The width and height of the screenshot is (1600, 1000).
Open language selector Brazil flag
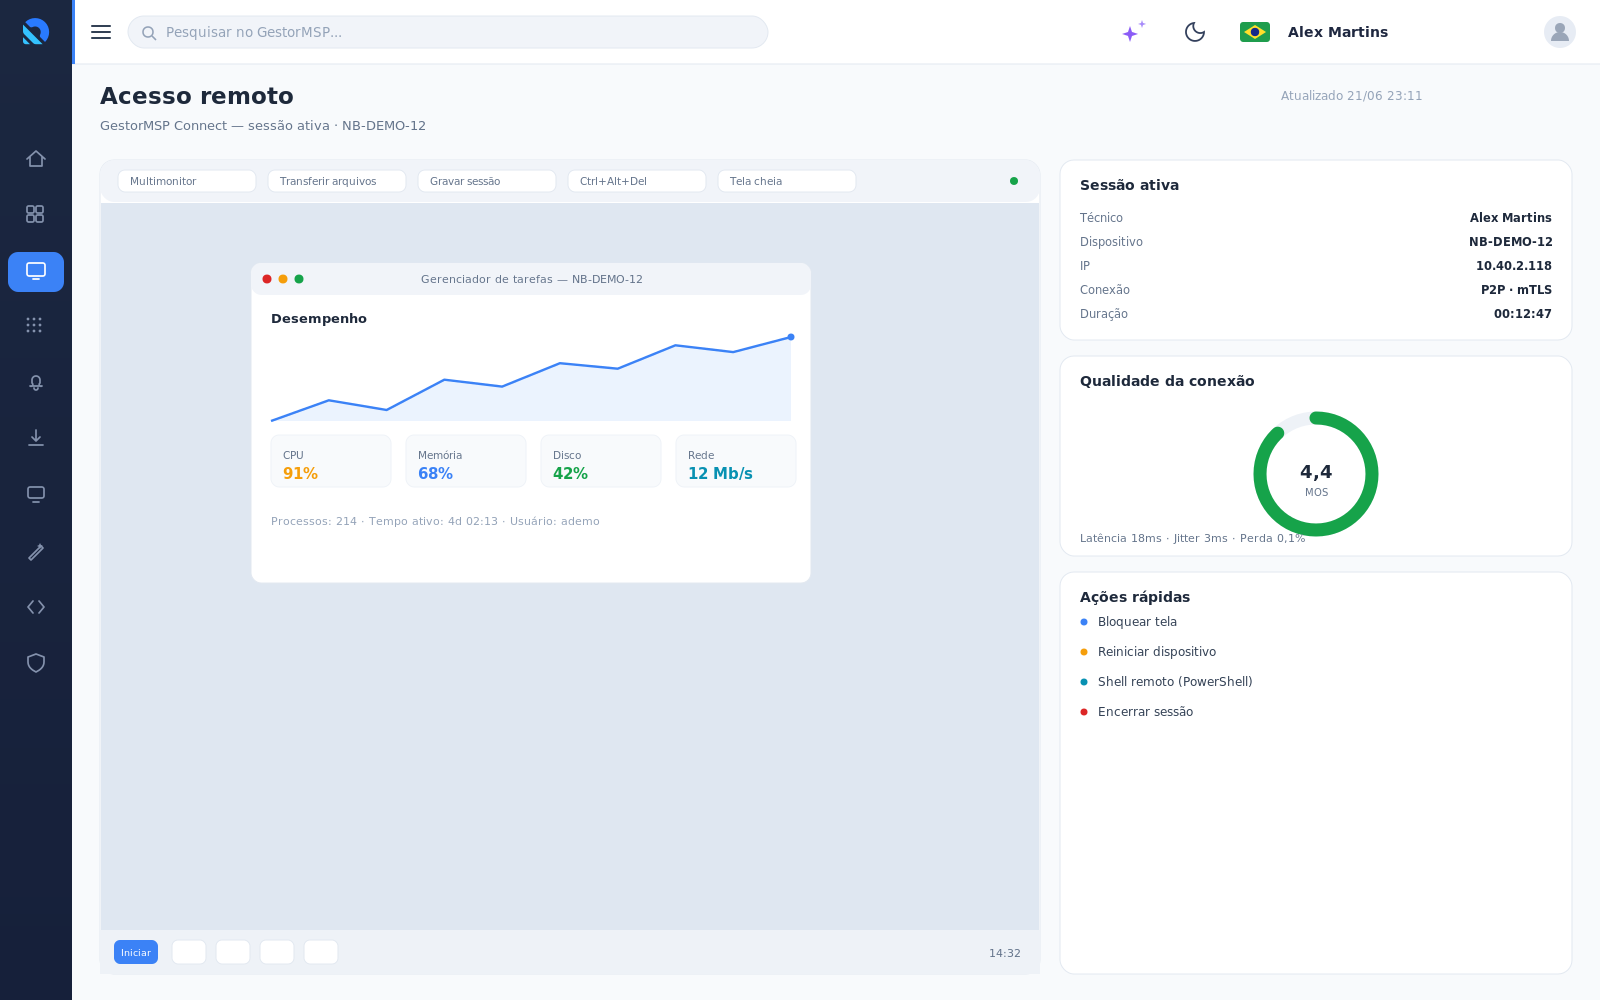click(x=1255, y=32)
